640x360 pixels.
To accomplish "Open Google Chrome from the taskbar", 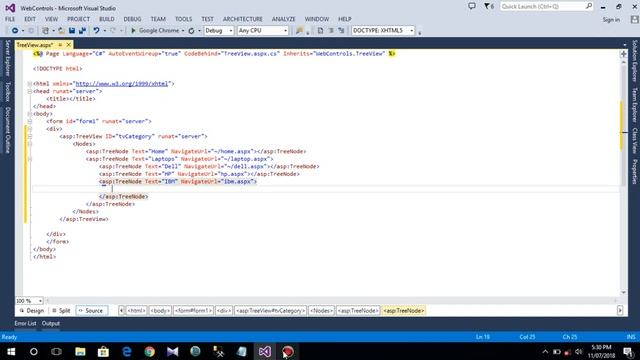I will pyautogui.click(x=149, y=351).
